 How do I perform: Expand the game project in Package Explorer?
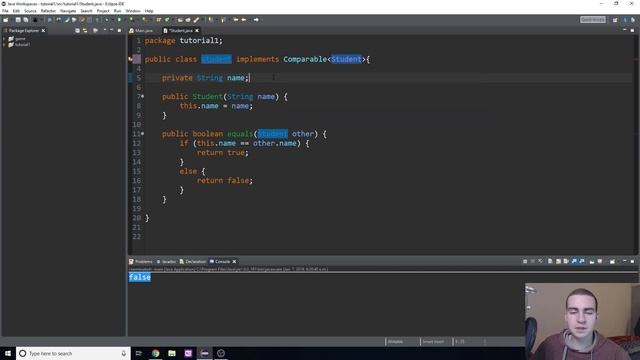point(4,39)
